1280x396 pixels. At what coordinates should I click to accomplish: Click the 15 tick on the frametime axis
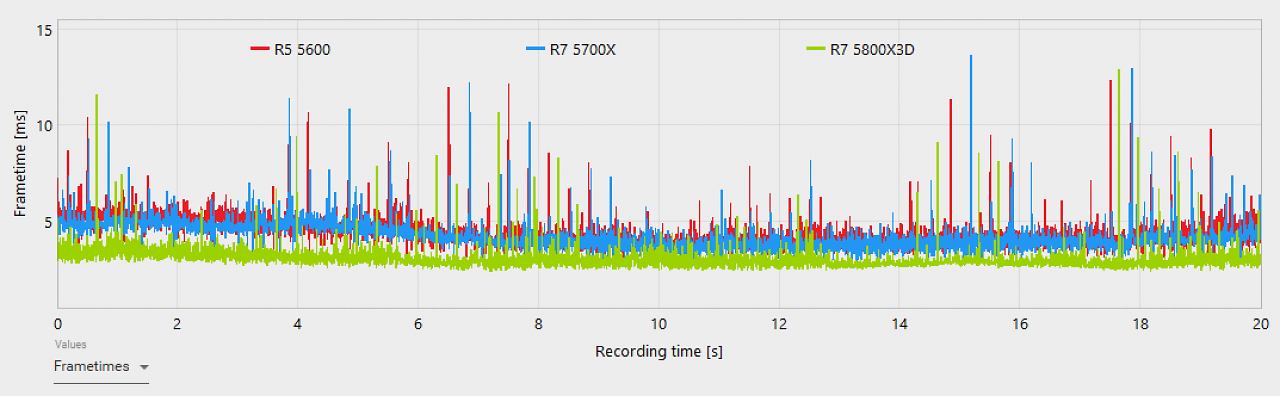tap(44, 30)
